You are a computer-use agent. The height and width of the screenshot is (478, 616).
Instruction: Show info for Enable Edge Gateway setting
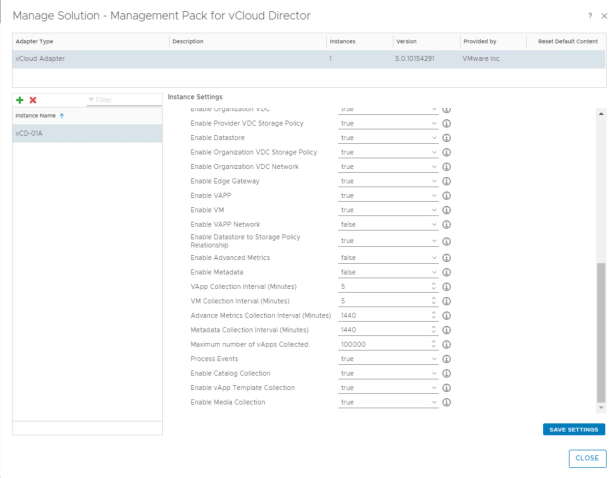click(x=447, y=181)
